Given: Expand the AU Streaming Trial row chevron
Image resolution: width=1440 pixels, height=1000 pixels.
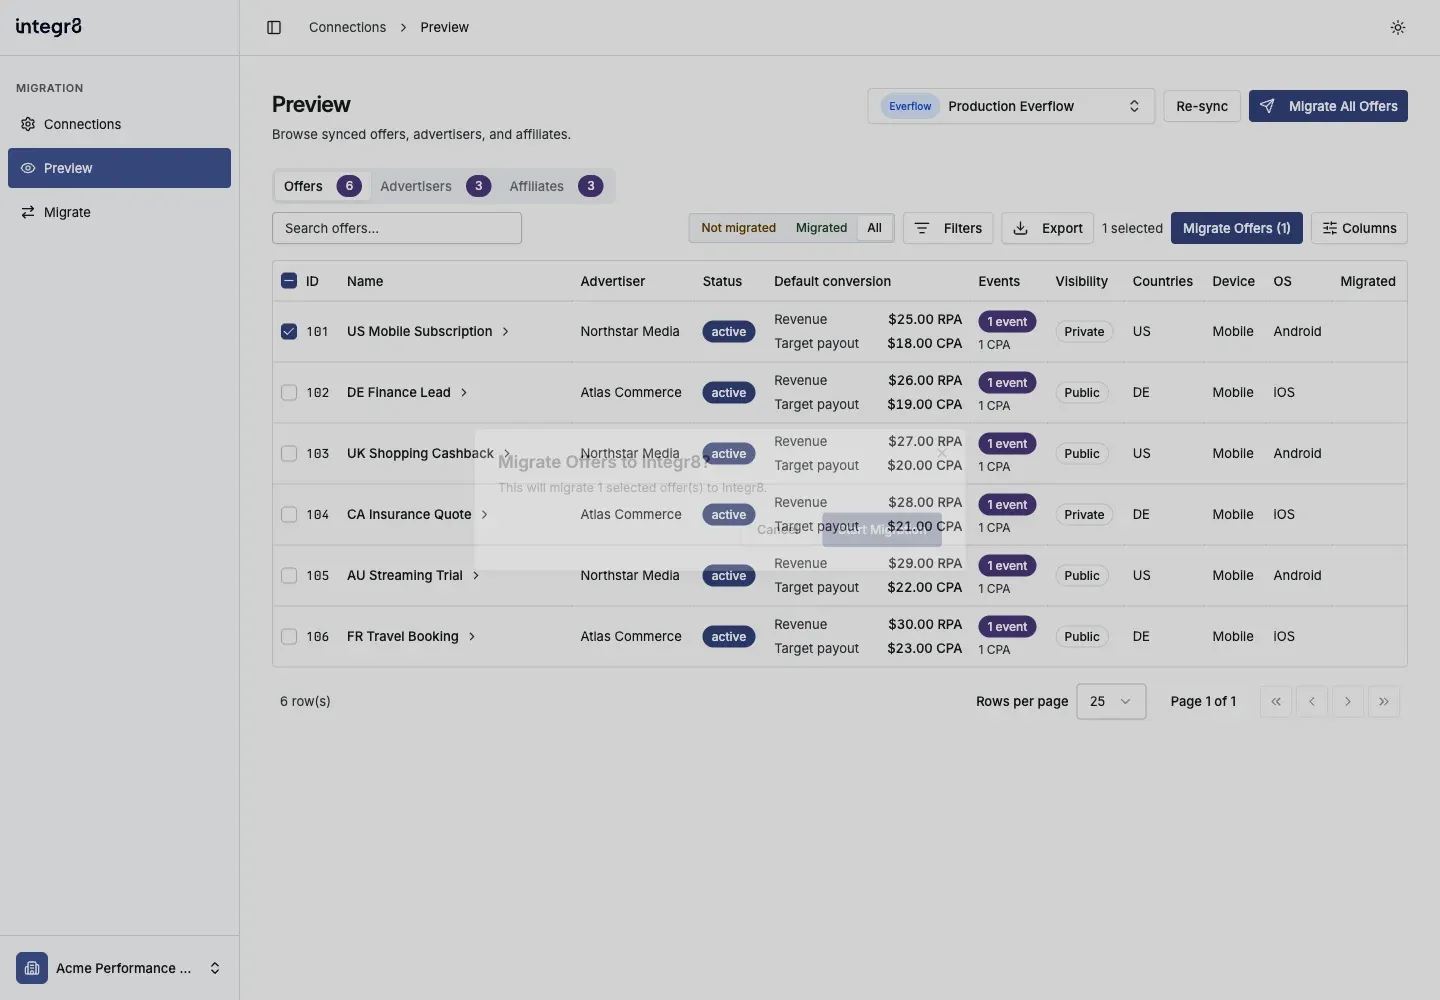Looking at the screenshot, I should [476, 575].
